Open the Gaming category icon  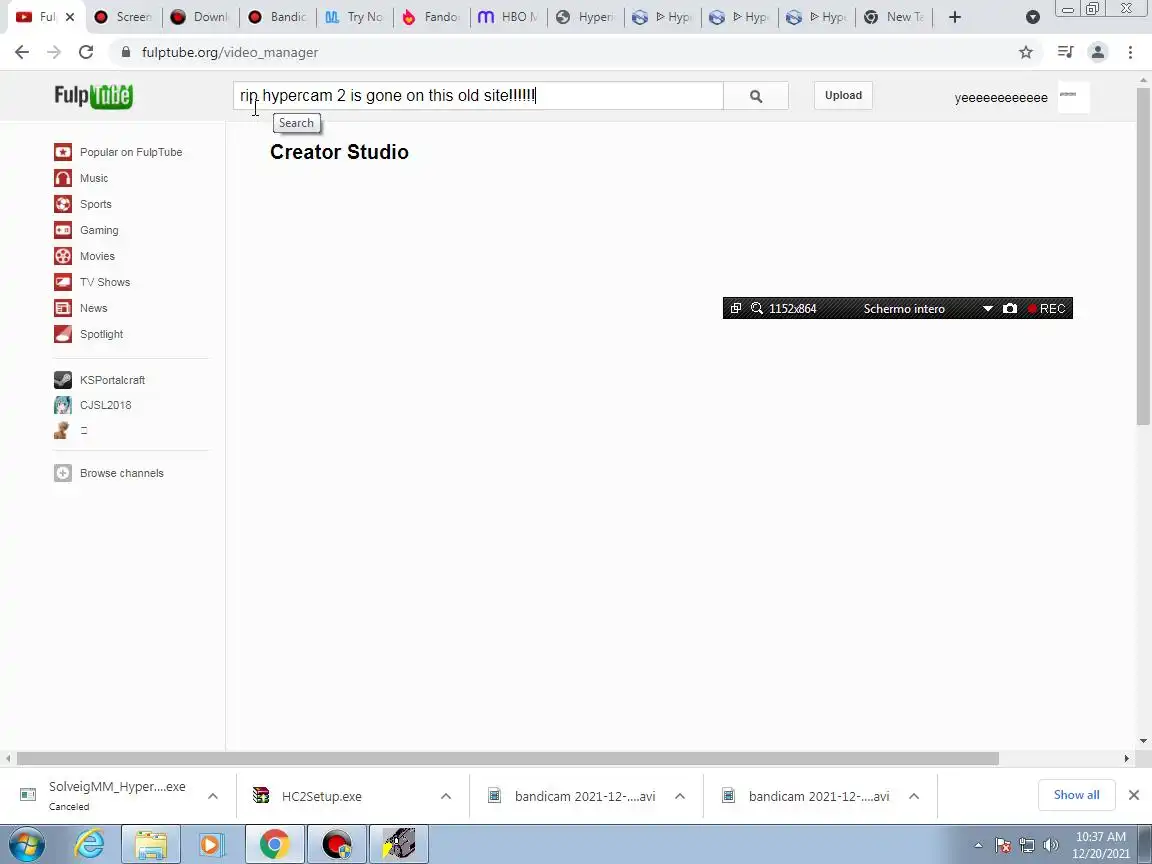pyautogui.click(x=63, y=230)
